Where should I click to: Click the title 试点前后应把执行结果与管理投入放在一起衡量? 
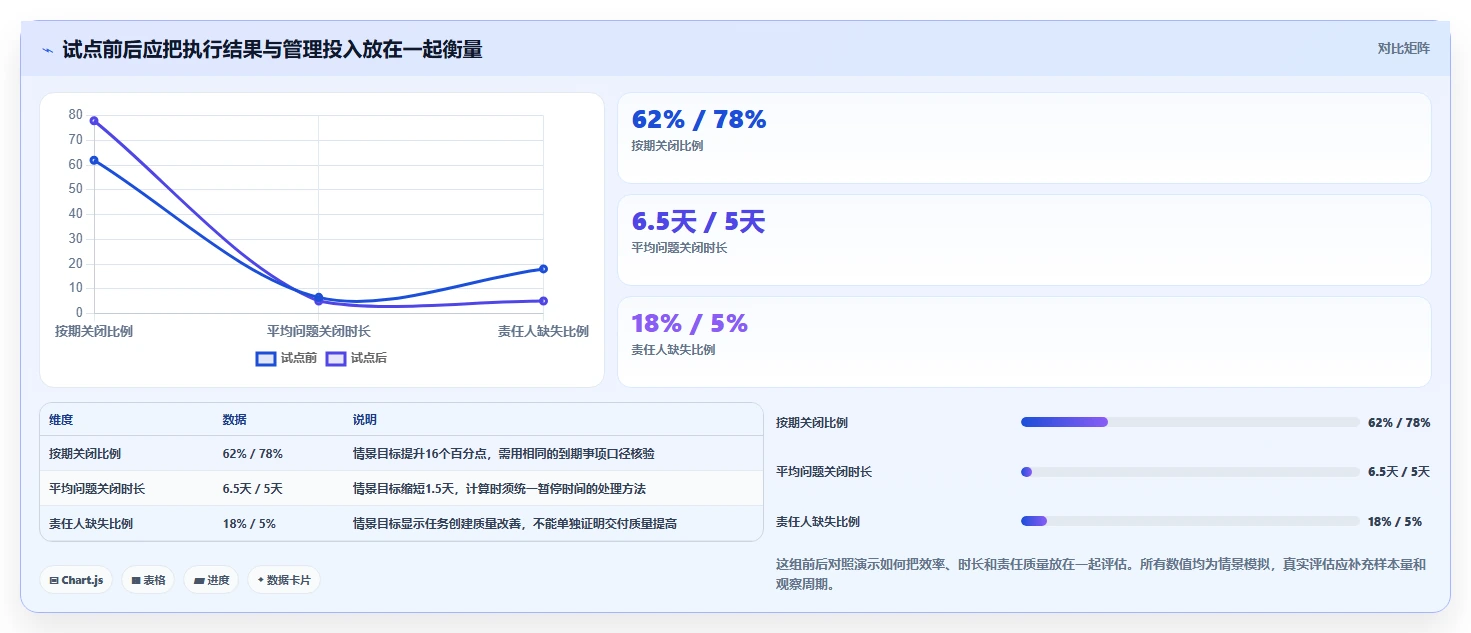click(272, 49)
